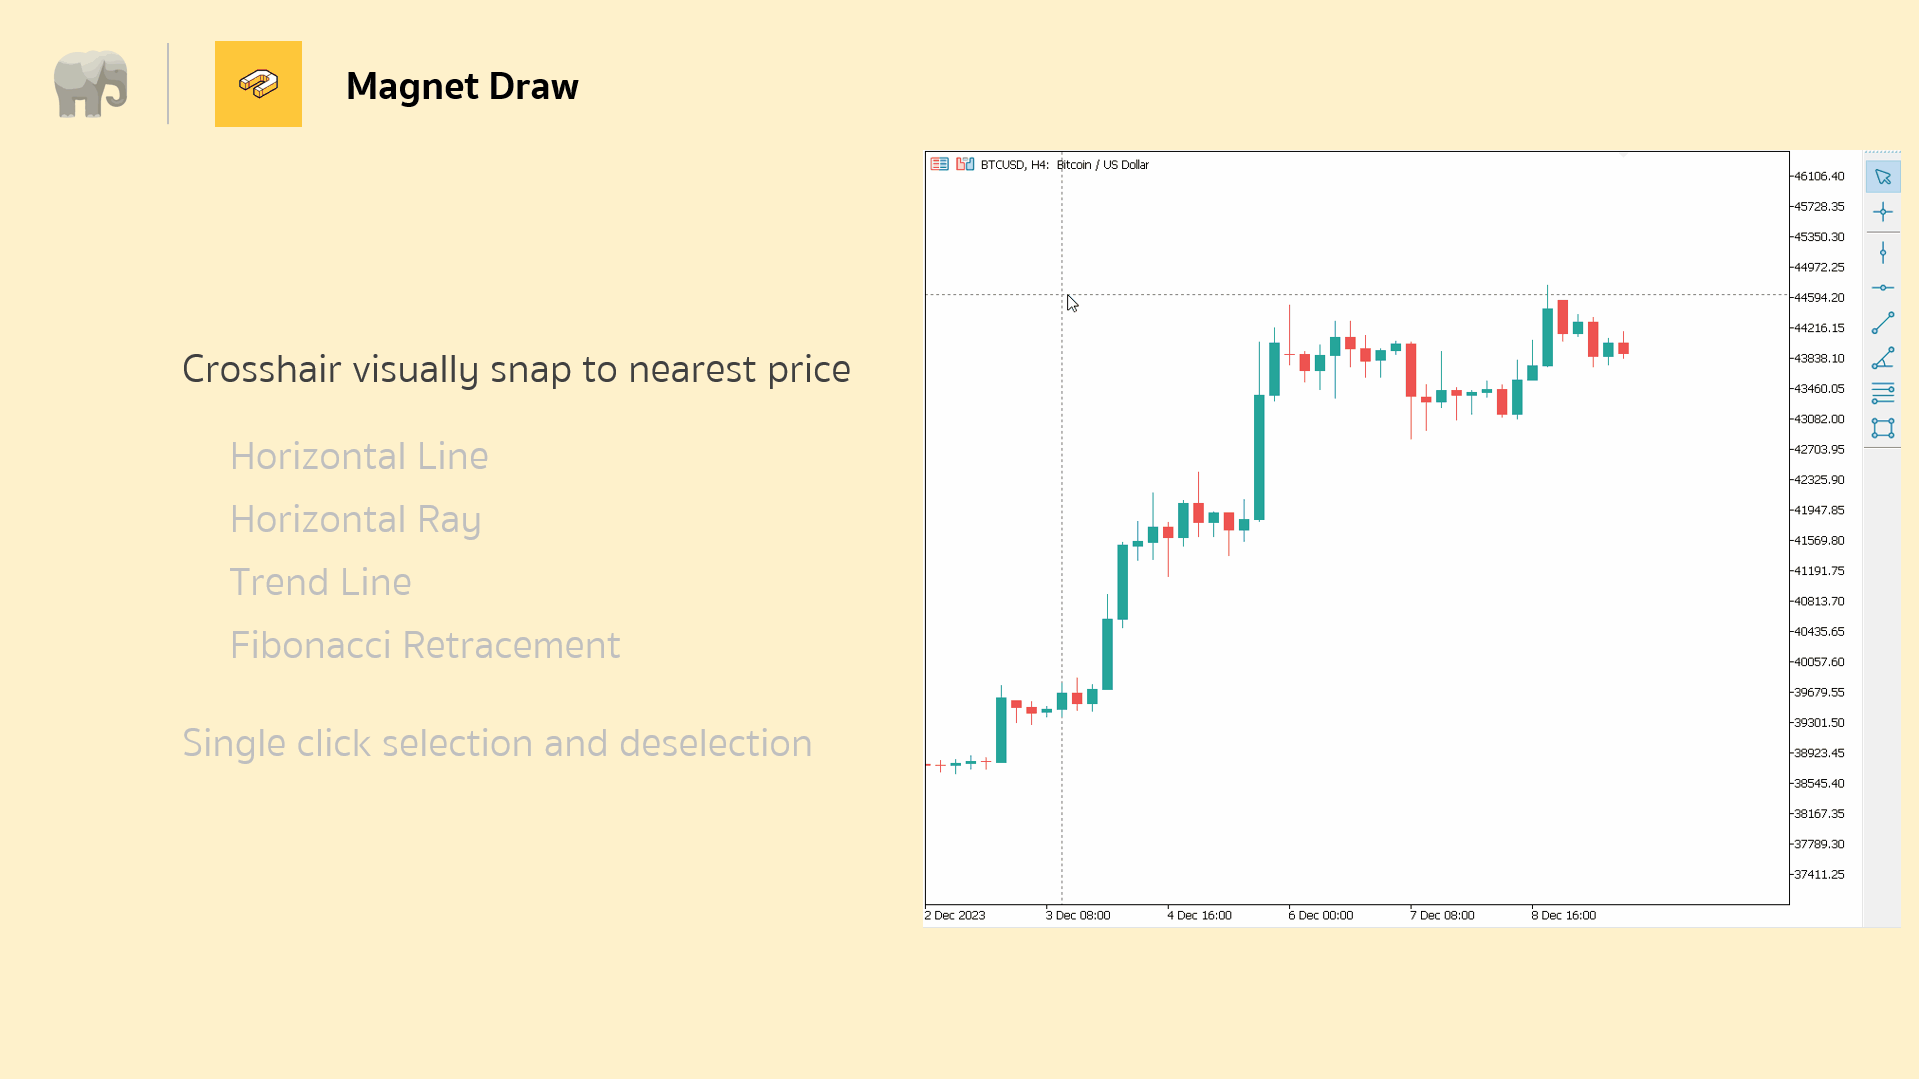Select the pointer tool in the sidebar
This screenshot has width=1919, height=1079.
coord(1884,176)
